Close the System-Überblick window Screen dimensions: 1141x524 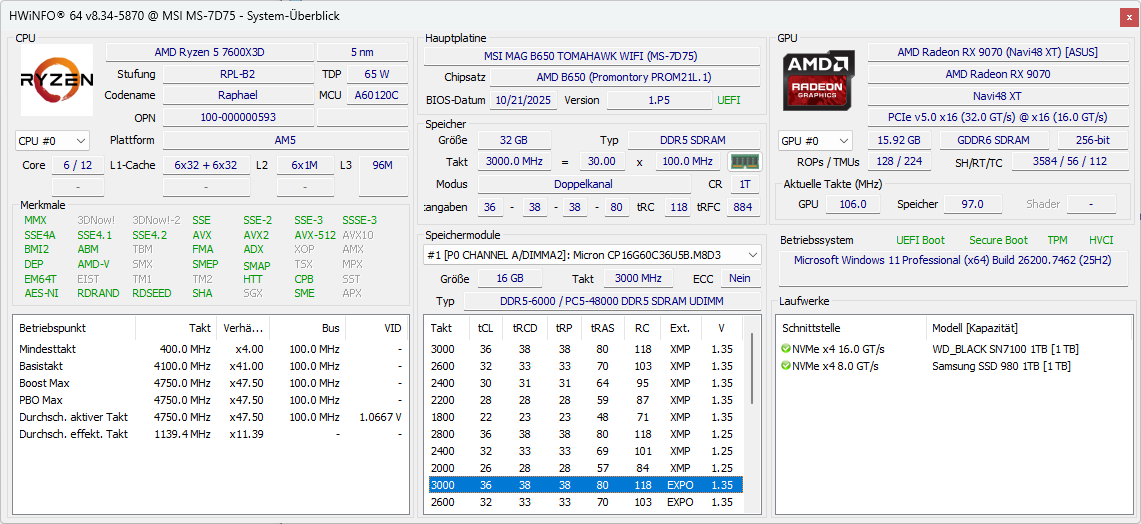click(1129, 16)
